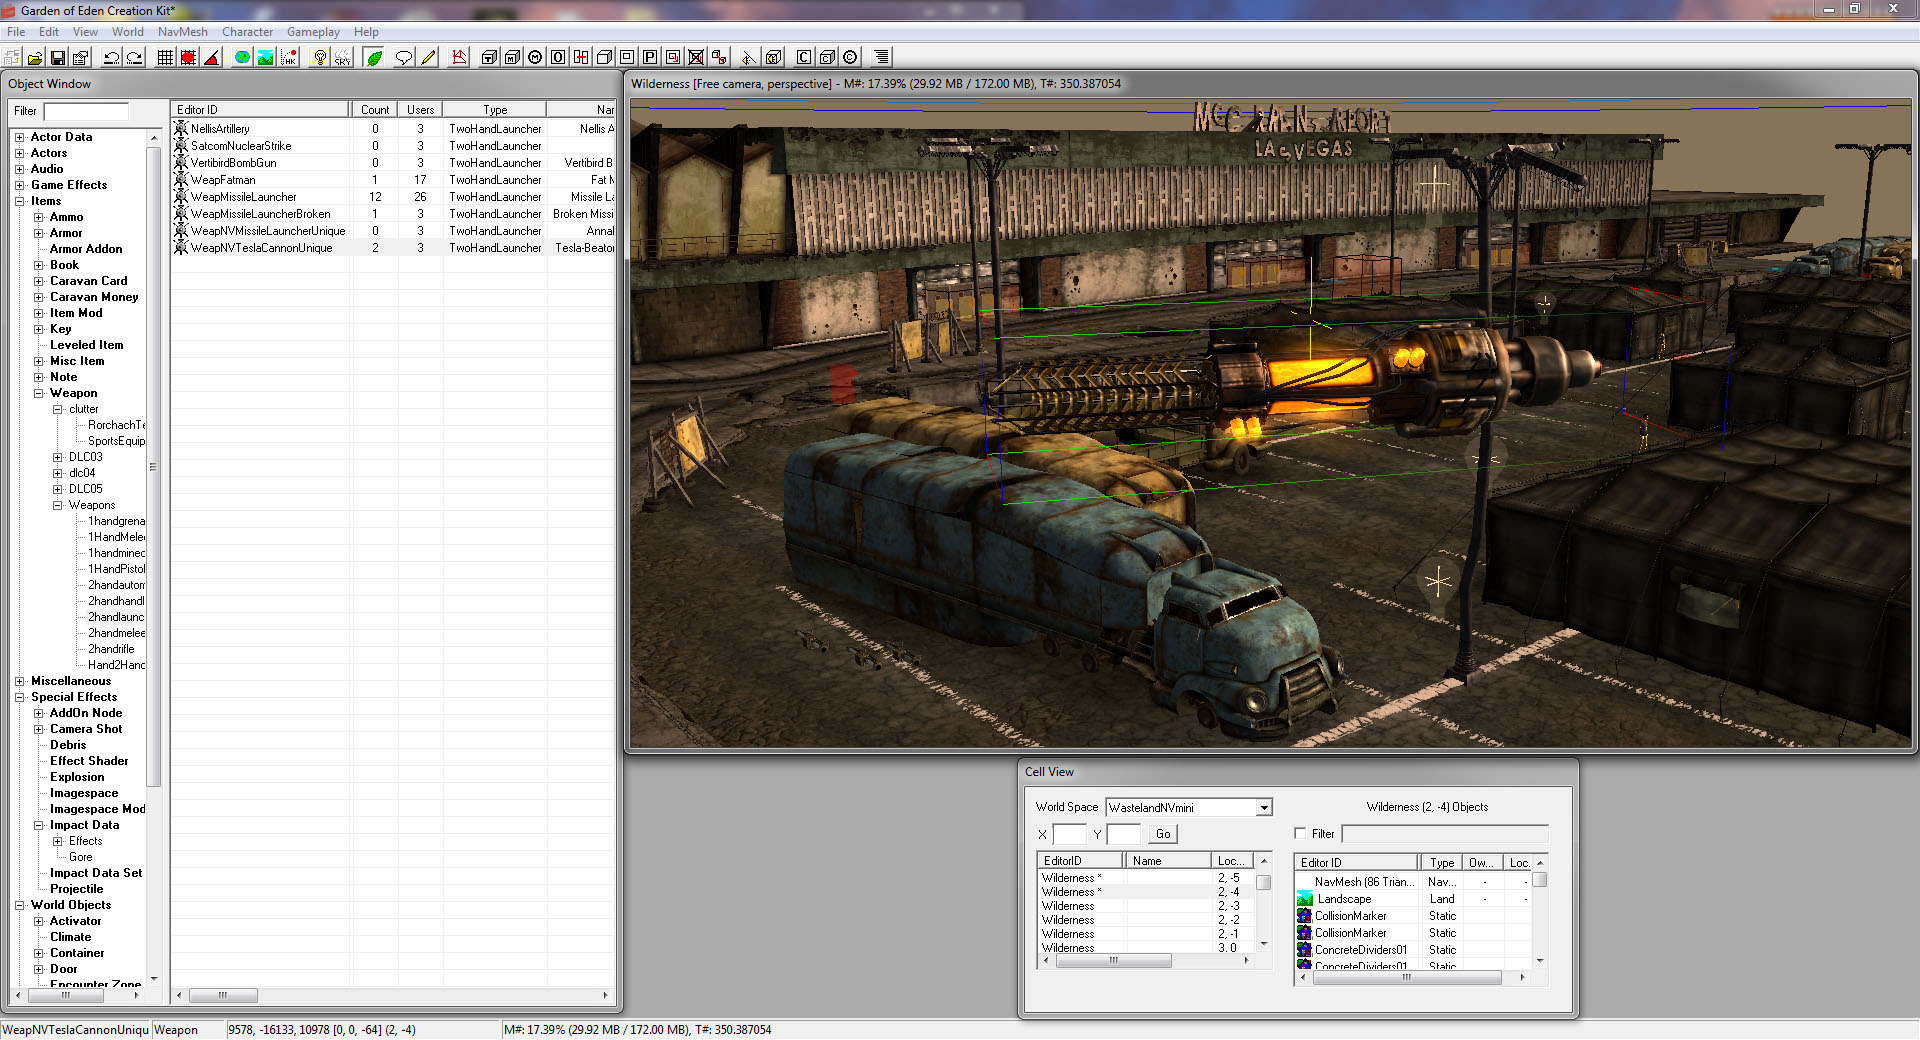Viewport: 1920px width, 1040px height.
Task: Open the World menu
Action: click(128, 32)
